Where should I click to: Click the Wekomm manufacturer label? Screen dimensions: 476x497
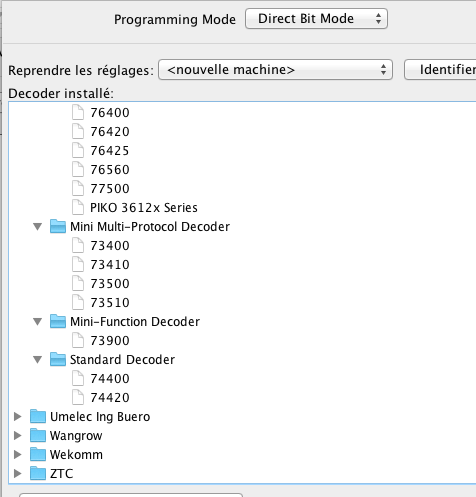tap(76, 455)
